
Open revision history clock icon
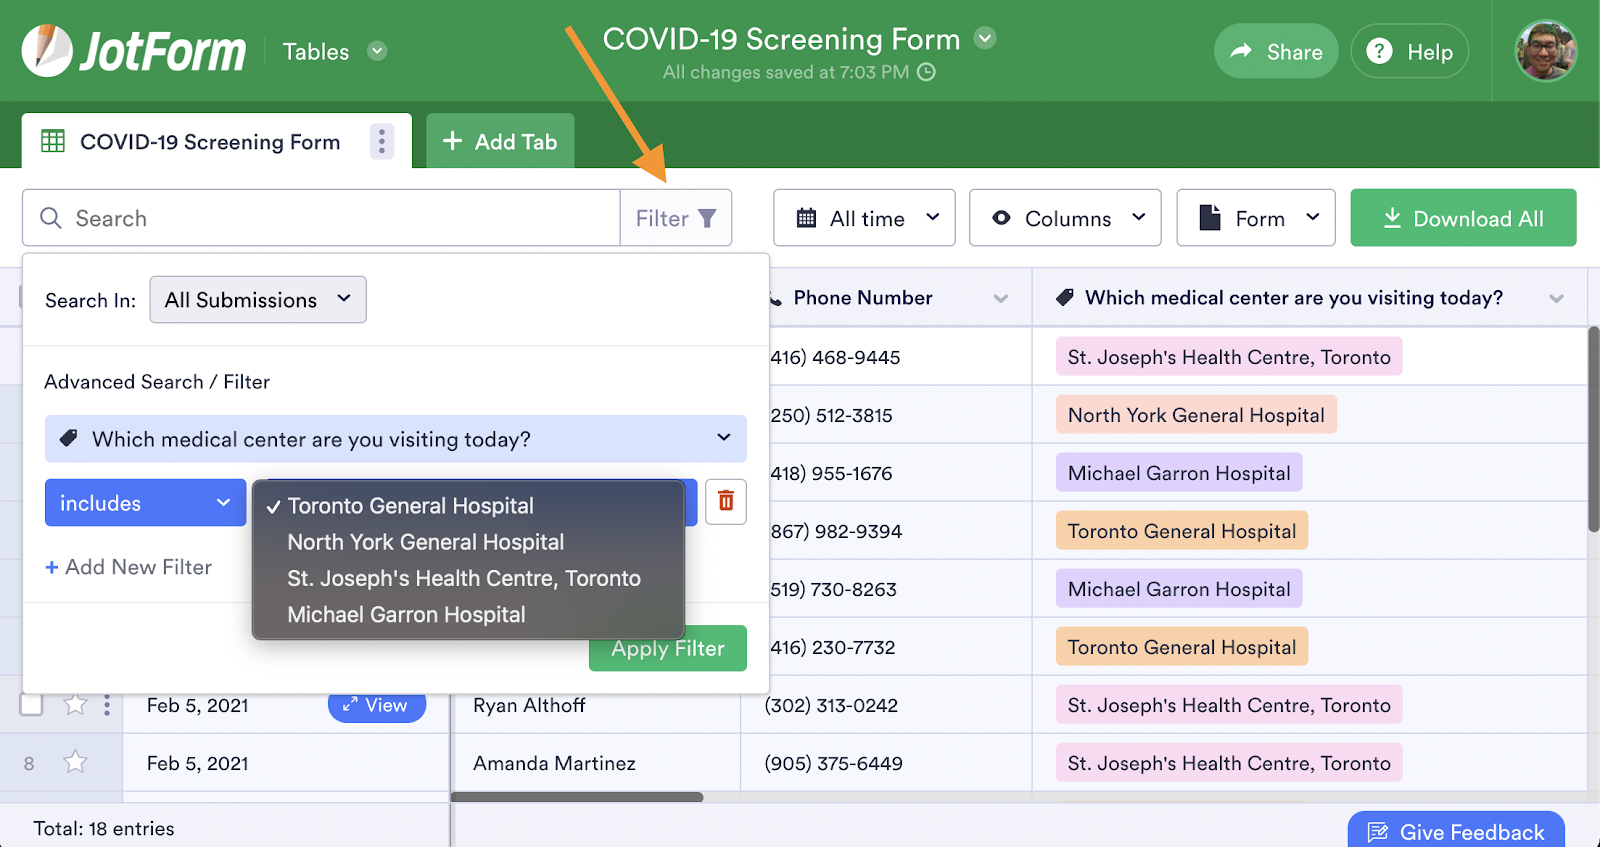(927, 72)
